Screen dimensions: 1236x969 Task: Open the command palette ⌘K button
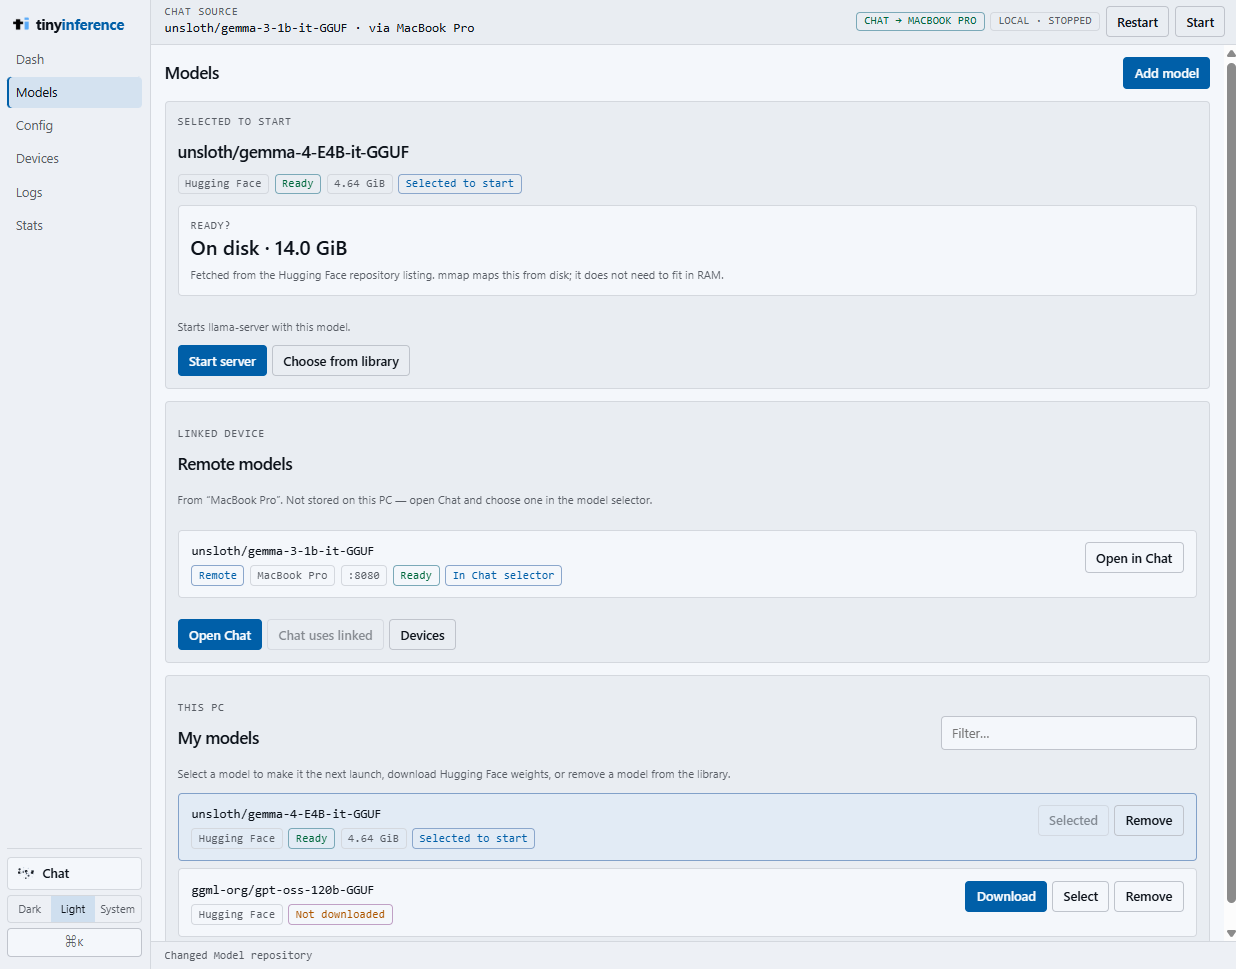tap(74, 942)
